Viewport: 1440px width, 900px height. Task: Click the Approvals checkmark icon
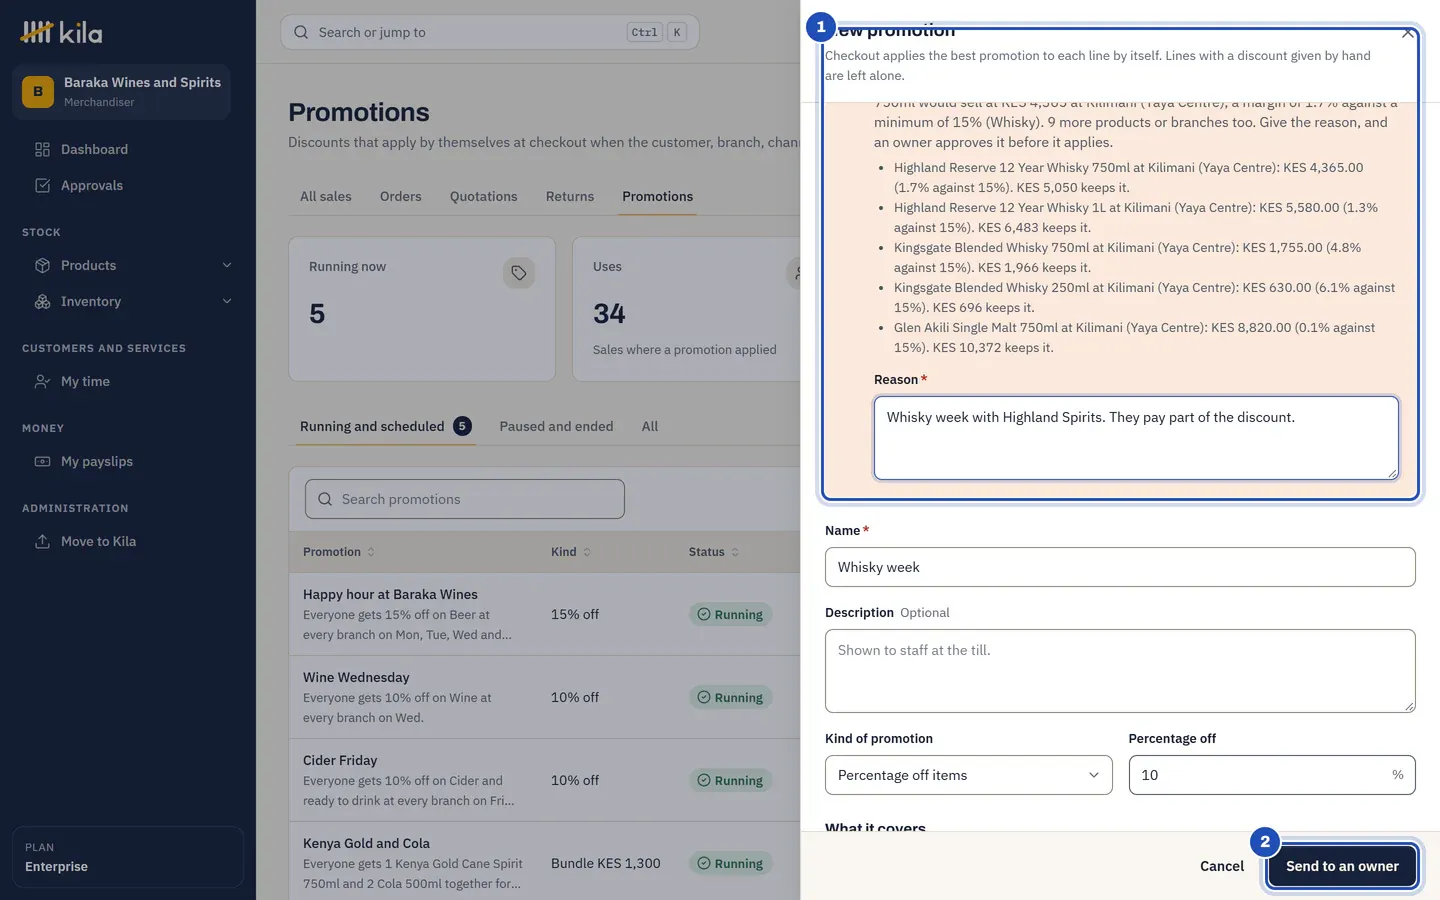click(x=42, y=185)
